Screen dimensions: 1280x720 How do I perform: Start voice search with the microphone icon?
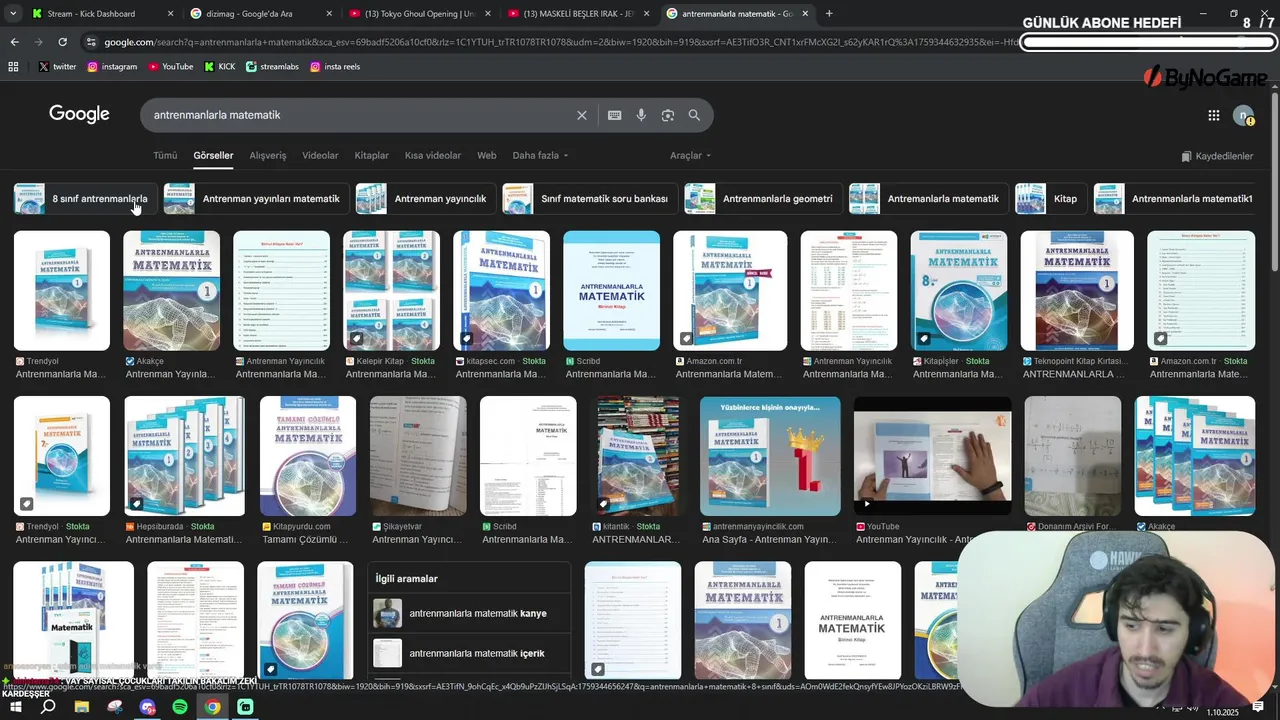click(x=641, y=115)
